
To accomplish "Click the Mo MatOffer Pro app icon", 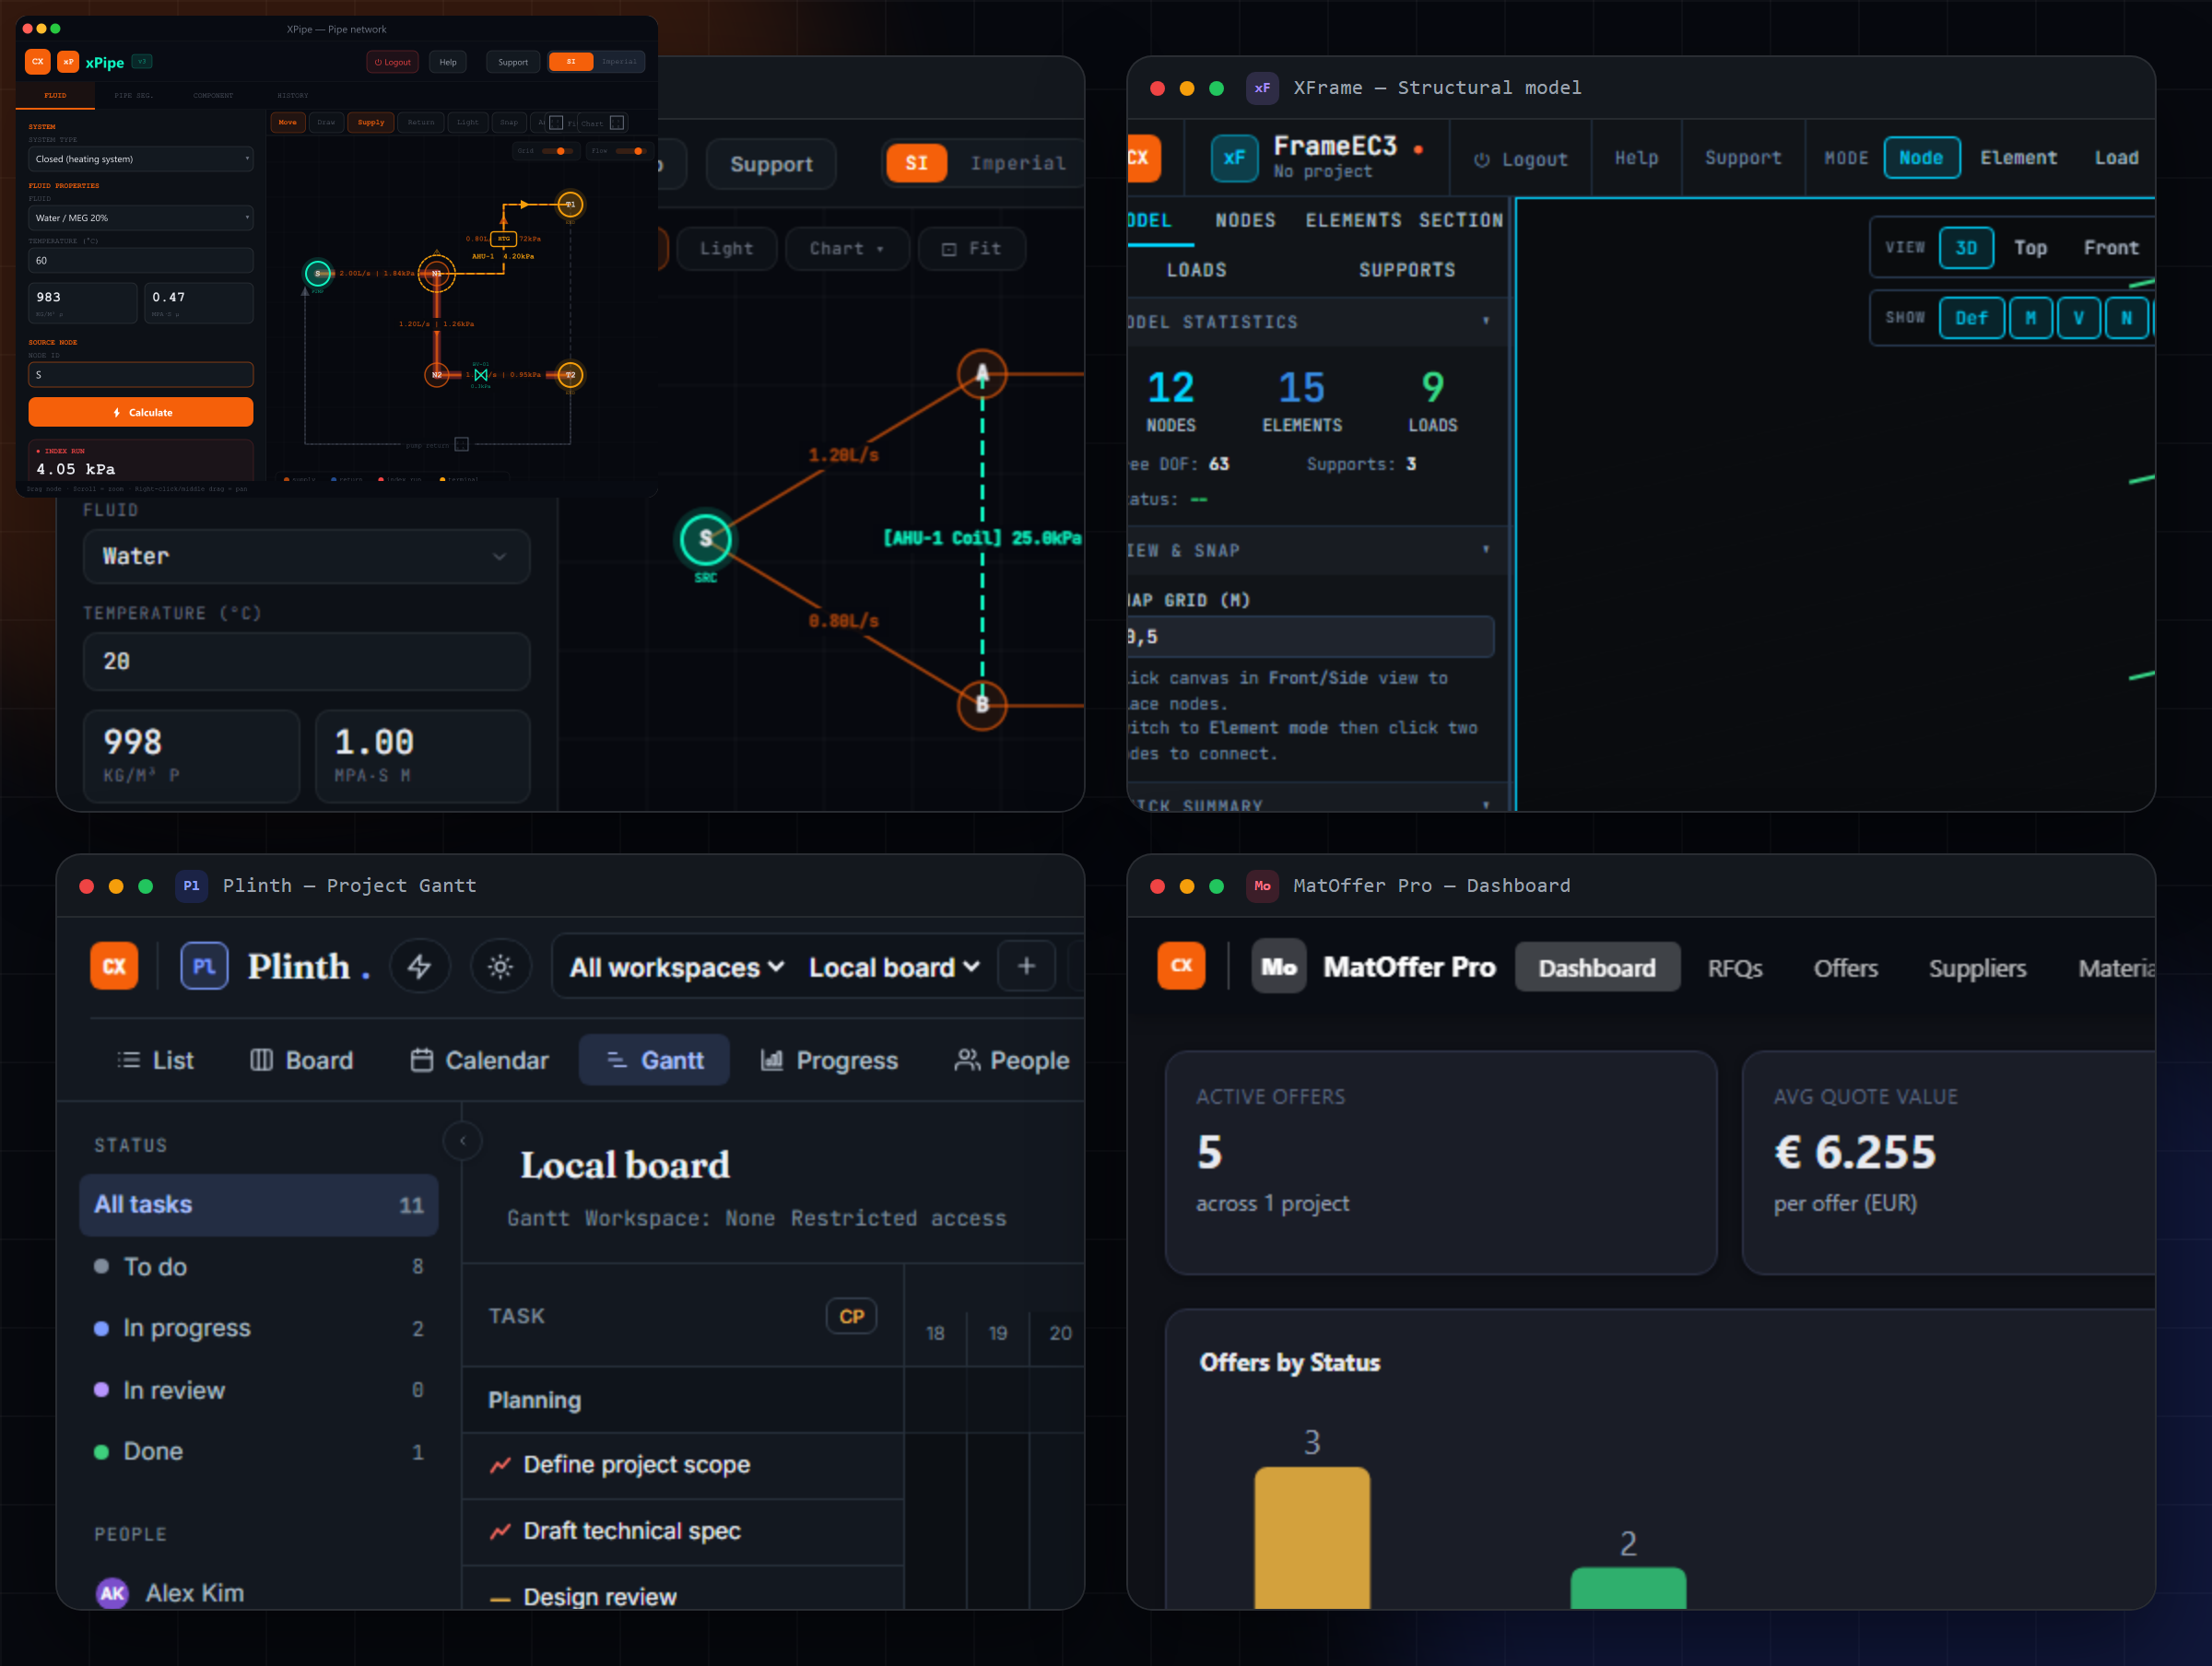I will pyautogui.click(x=1278, y=966).
